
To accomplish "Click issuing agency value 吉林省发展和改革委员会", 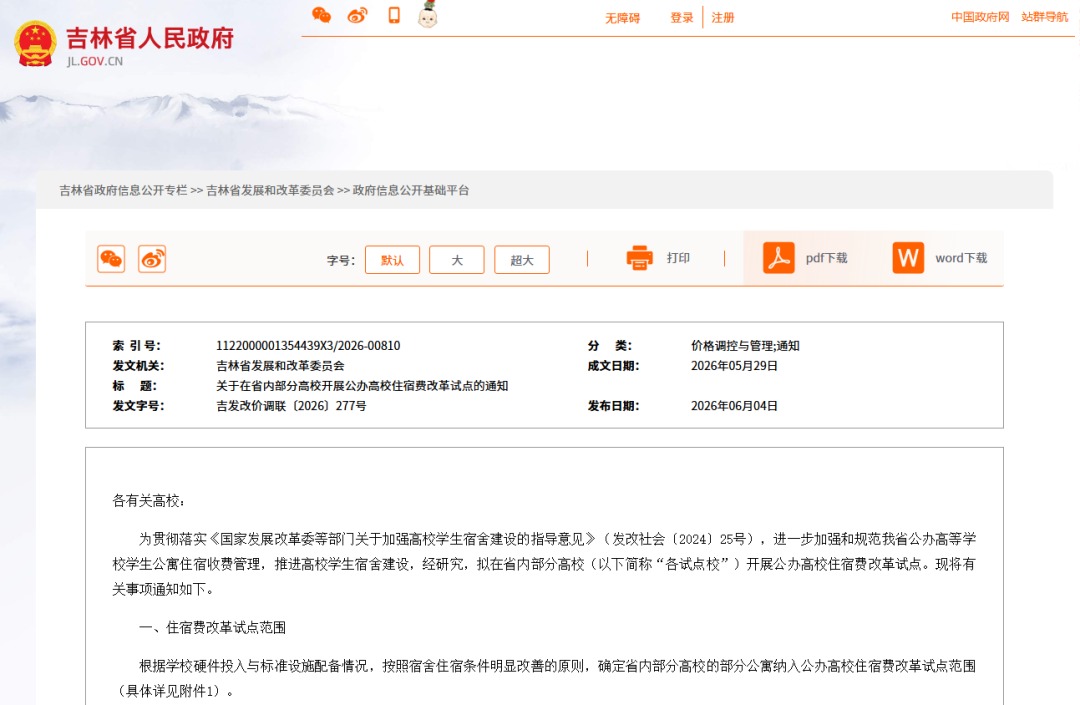I will (280, 366).
